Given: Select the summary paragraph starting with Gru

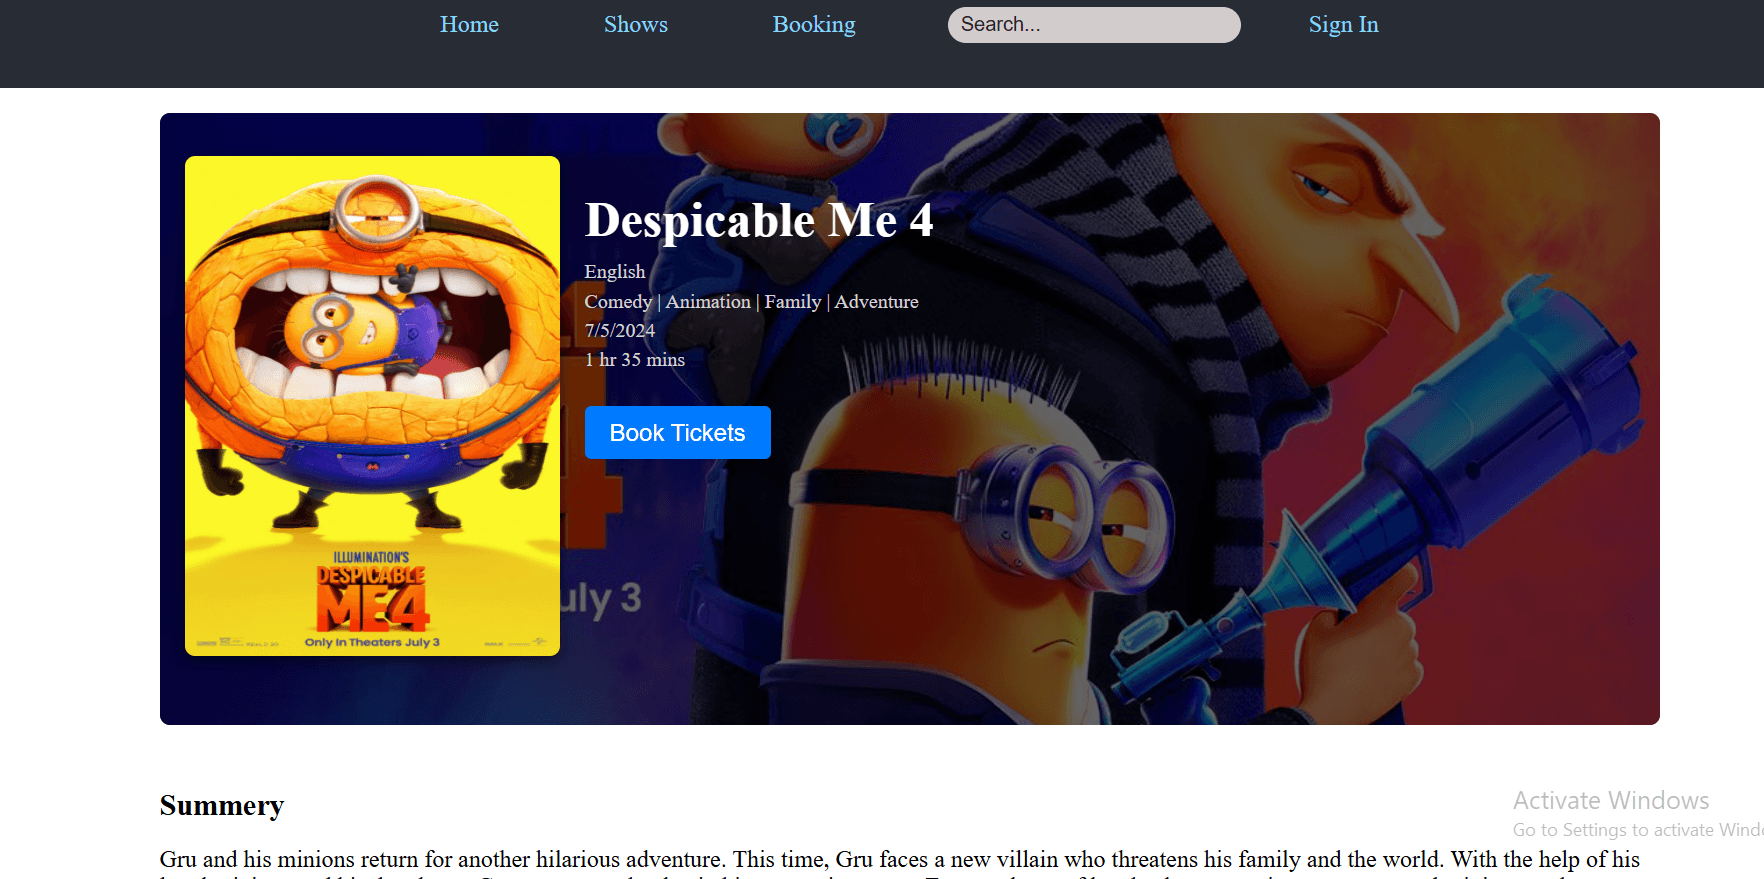Looking at the screenshot, I should click(x=900, y=863).
